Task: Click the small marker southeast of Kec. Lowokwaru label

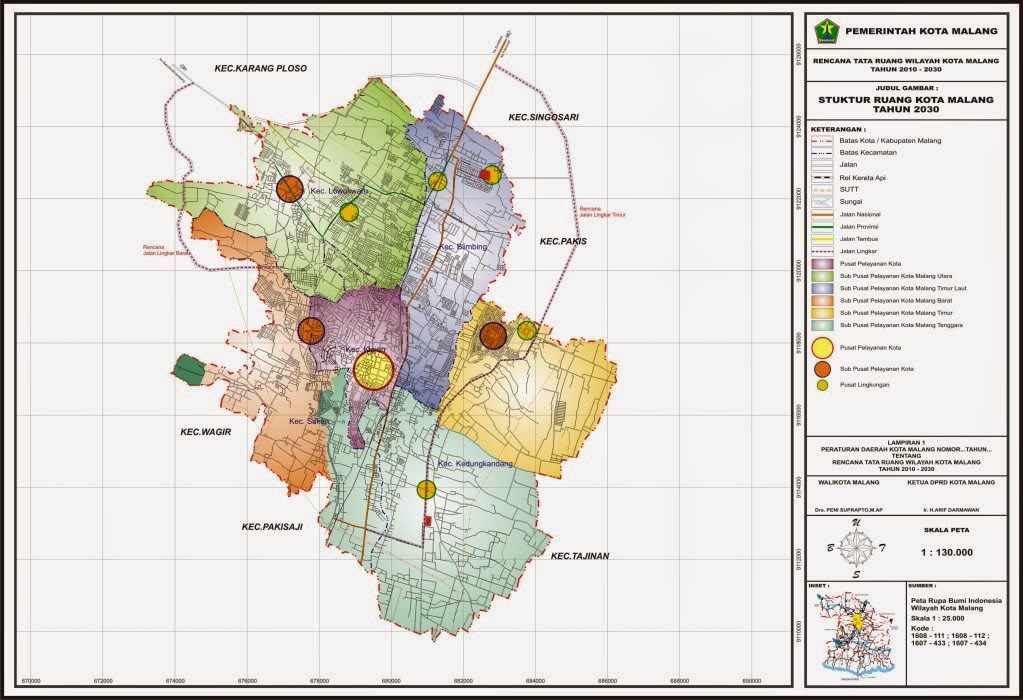Action: click(350, 212)
